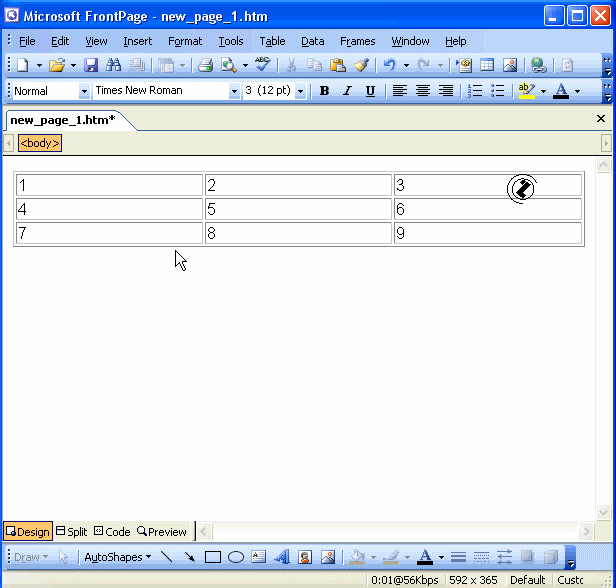
Task: Click the table cell containing 5
Action: point(298,209)
